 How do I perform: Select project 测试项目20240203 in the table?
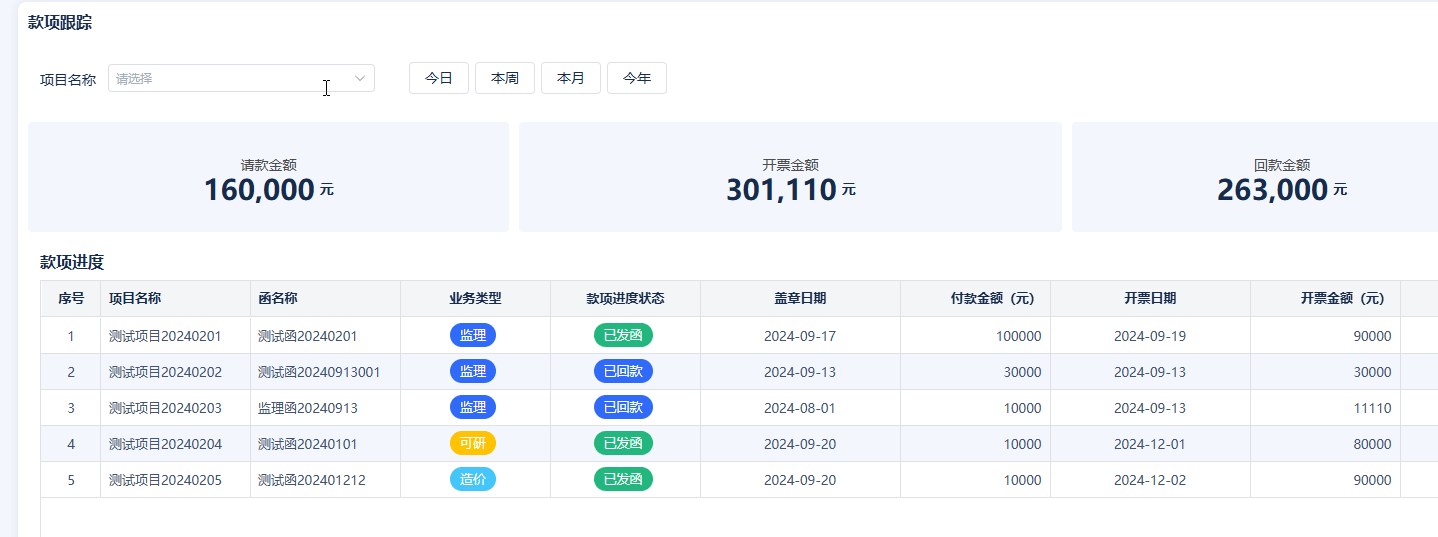[165, 408]
